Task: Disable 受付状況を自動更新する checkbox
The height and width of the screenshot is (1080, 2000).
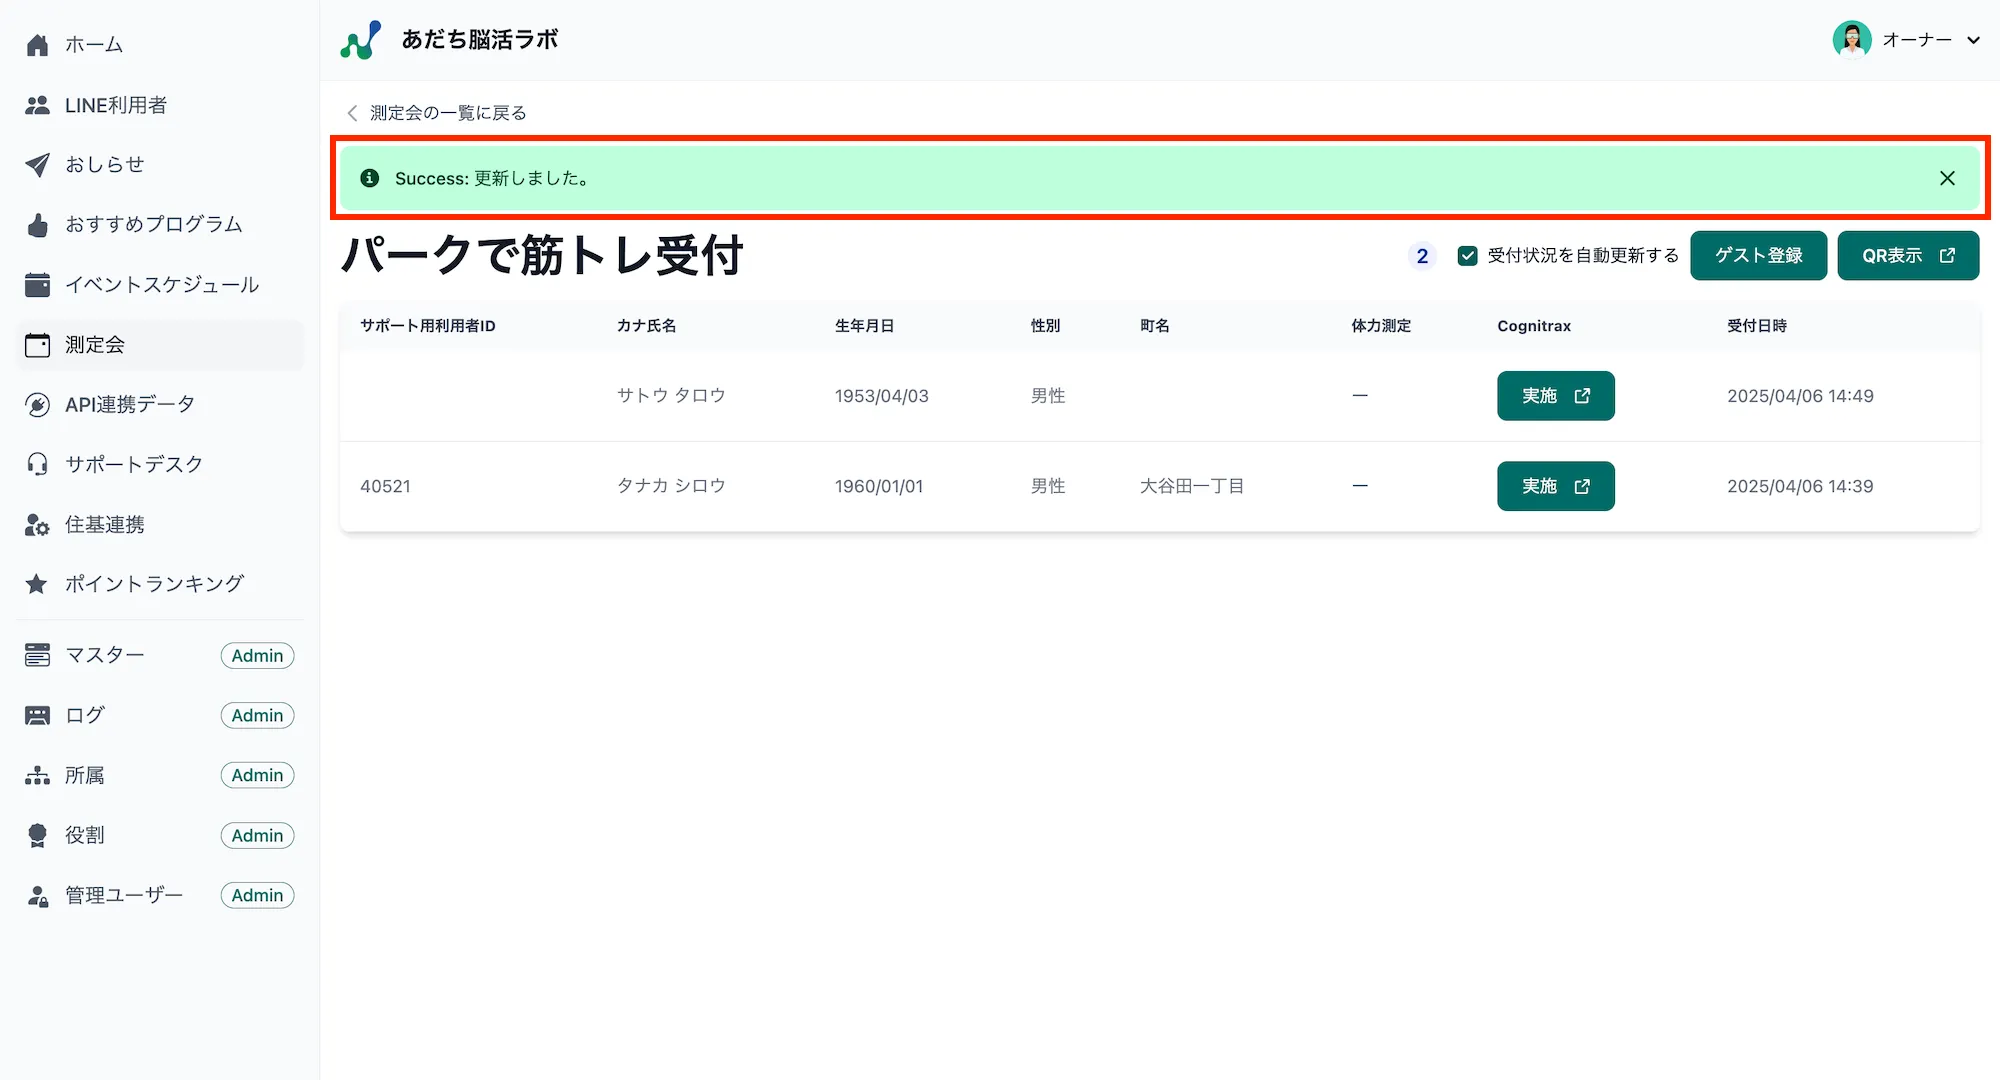Action: [1467, 255]
